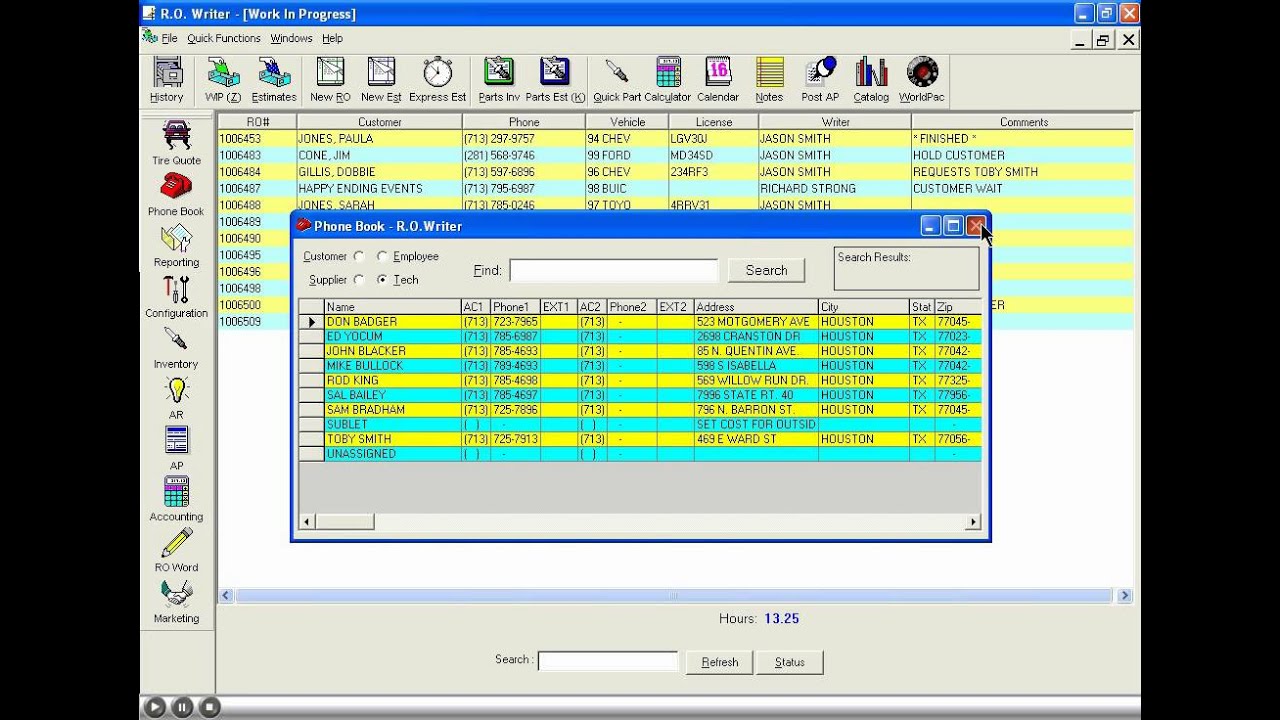Click the Status button

pyautogui.click(x=789, y=662)
